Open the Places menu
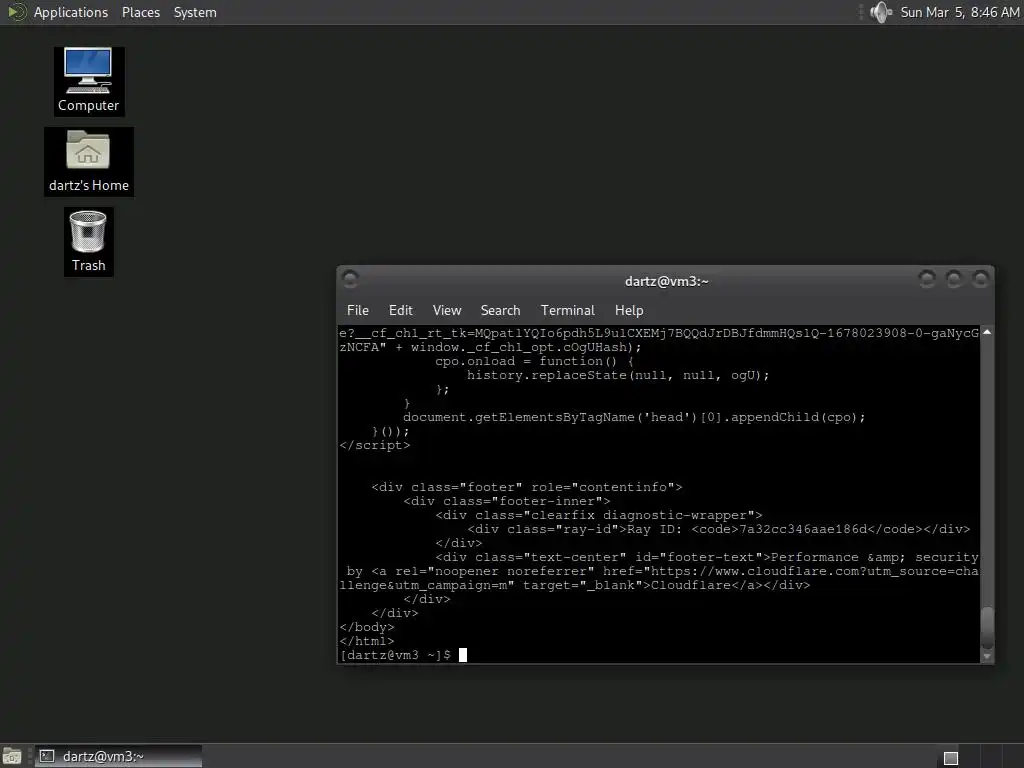This screenshot has height=768, width=1024. [140, 12]
